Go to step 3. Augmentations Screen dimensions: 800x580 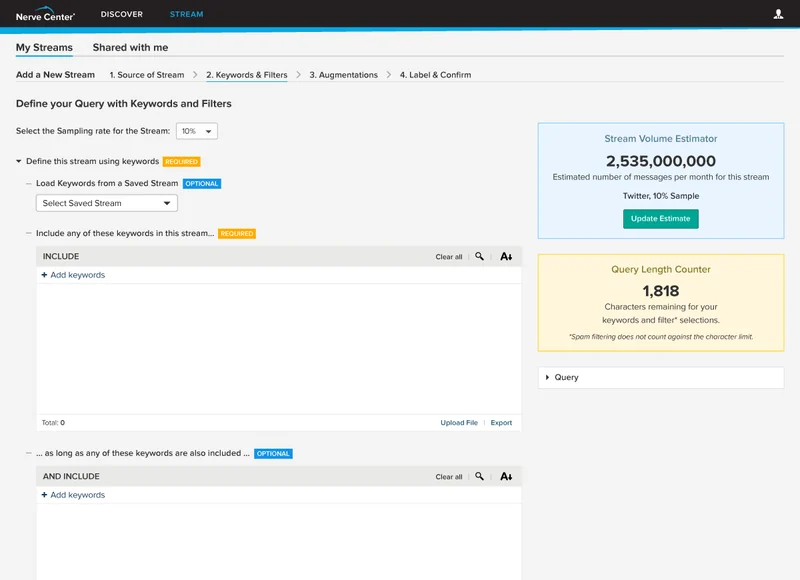[x=343, y=75]
